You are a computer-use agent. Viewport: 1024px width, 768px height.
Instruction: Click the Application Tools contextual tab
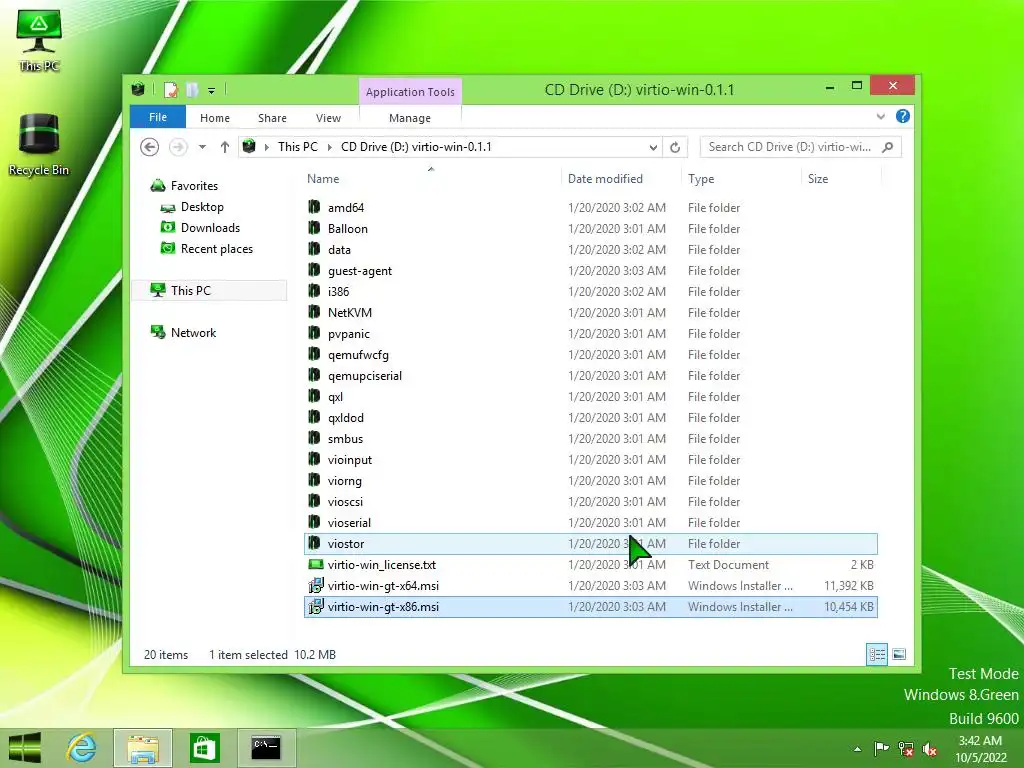pyautogui.click(x=410, y=92)
